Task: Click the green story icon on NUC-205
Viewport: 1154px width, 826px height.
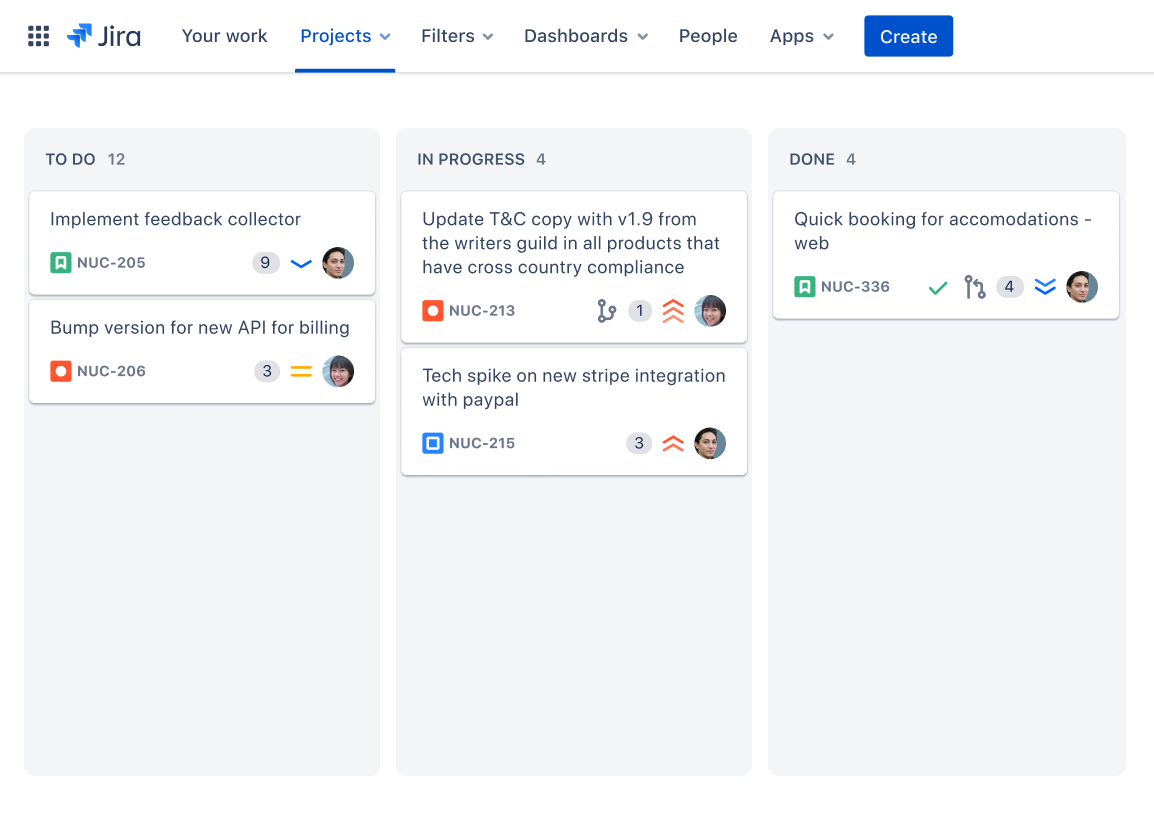Action: point(60,262)
